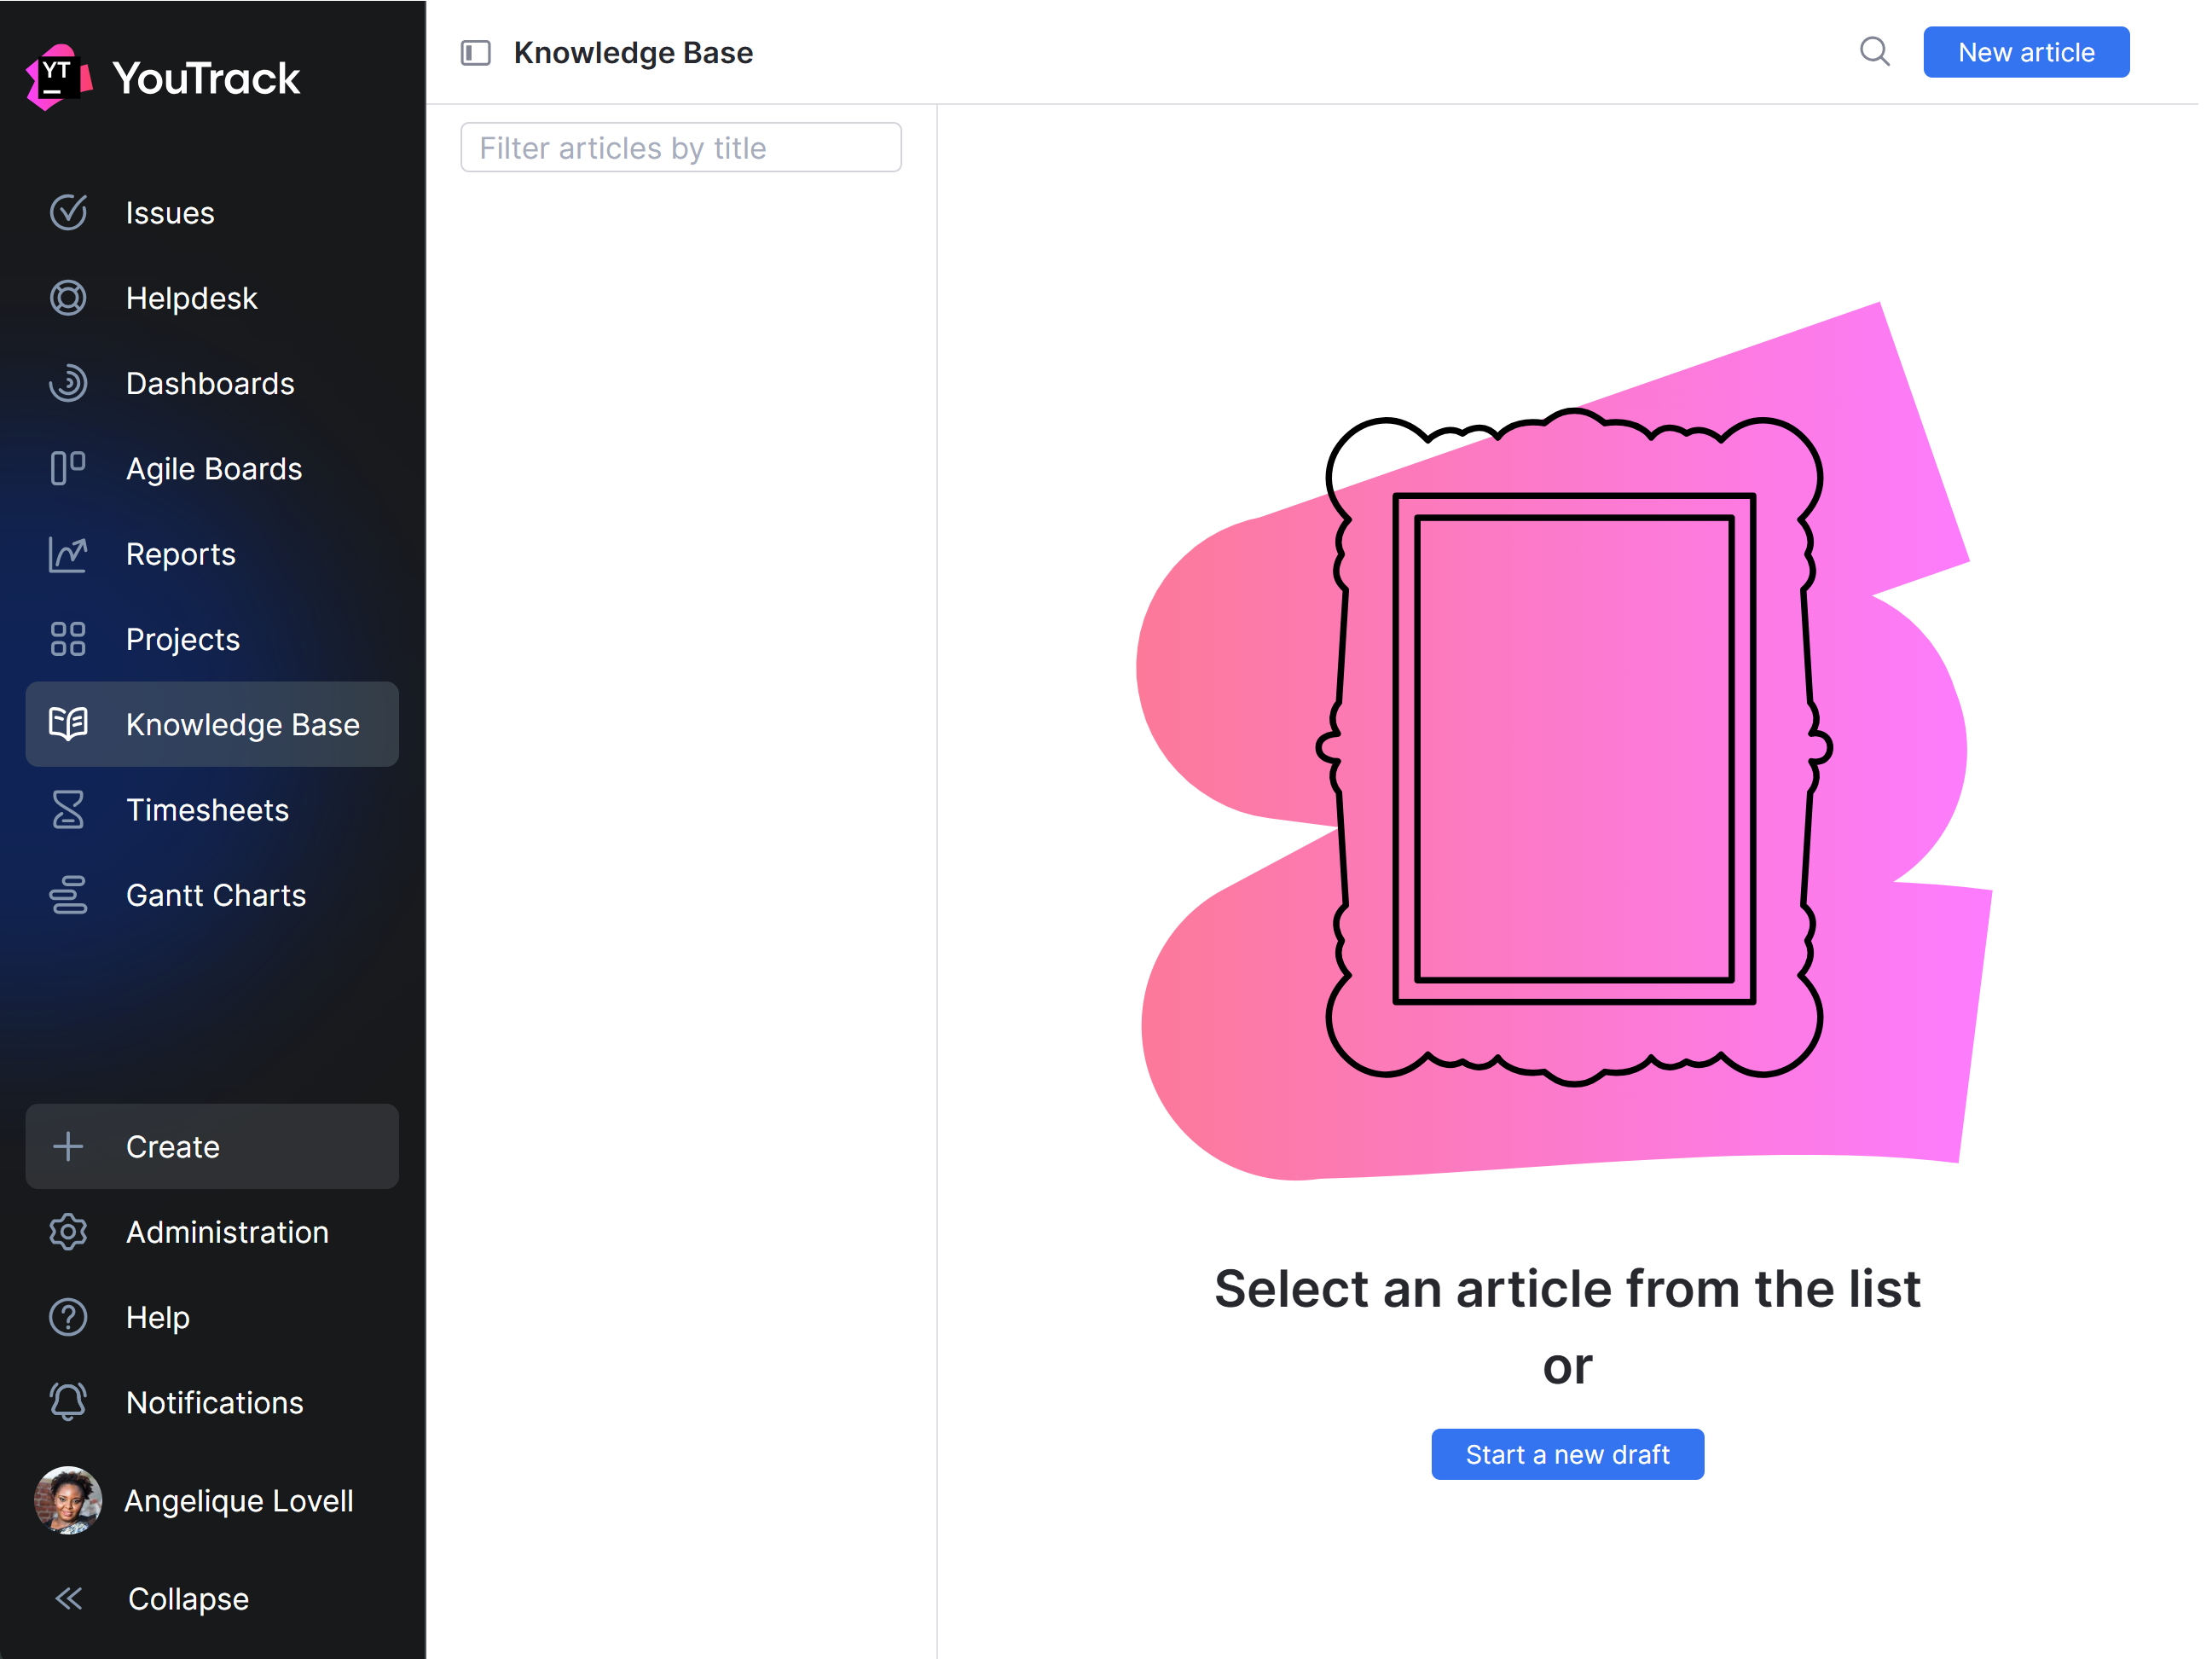The width and height of the screenshot is (2212, 1659).
Task: Open the Reports chart icon
Action: point(68,554)
